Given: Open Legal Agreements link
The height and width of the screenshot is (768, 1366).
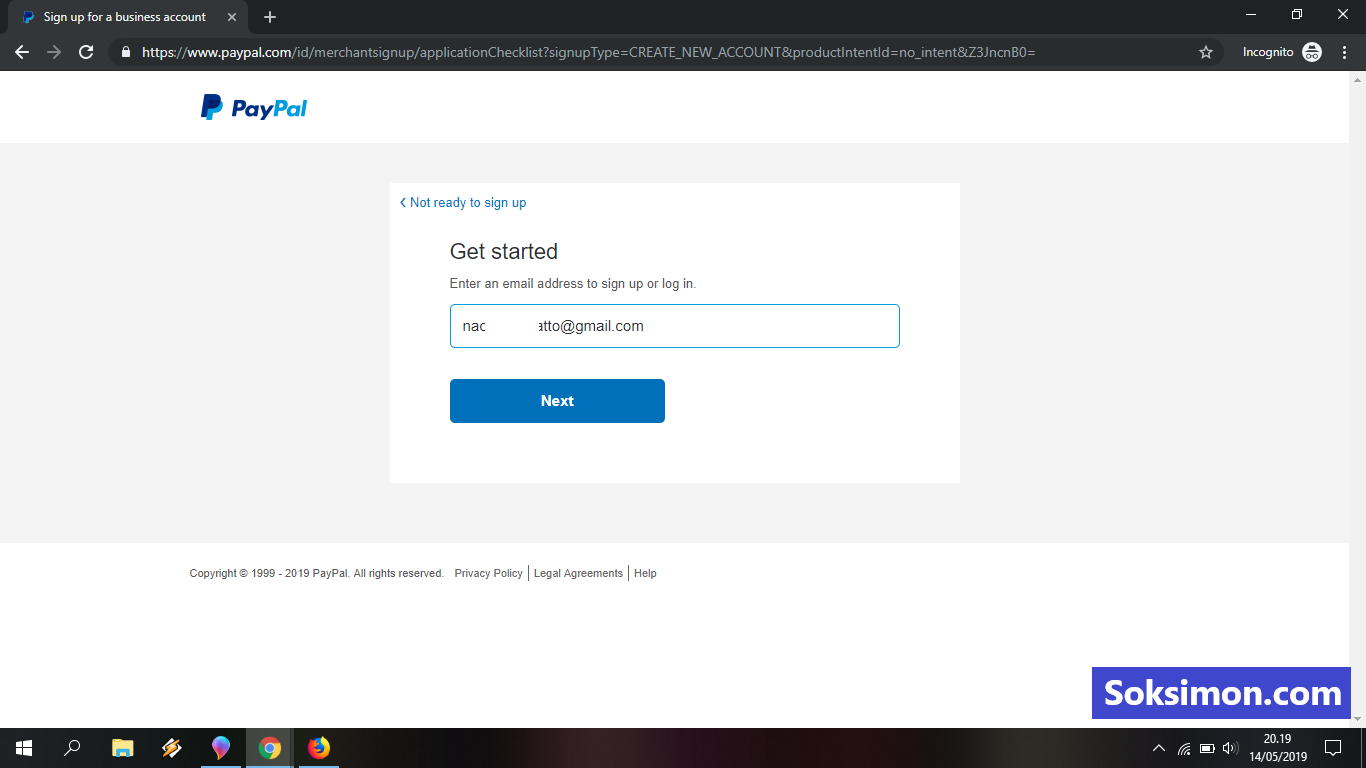Looking at the screenshot, I should tap(578, 573).
